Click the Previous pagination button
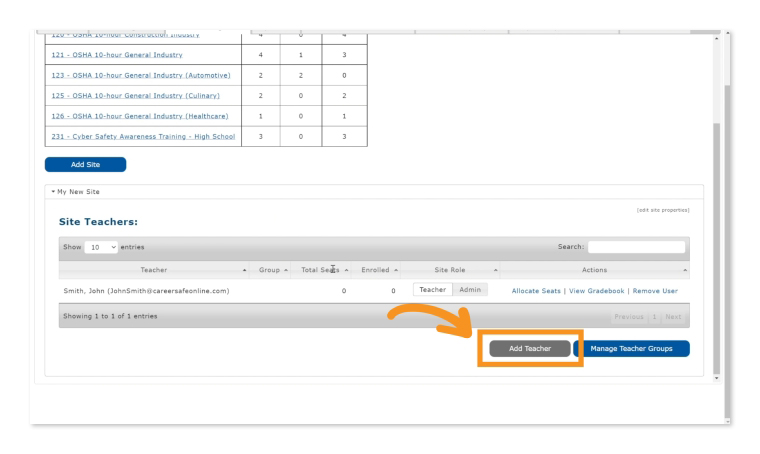 click(x=629, y=316)
